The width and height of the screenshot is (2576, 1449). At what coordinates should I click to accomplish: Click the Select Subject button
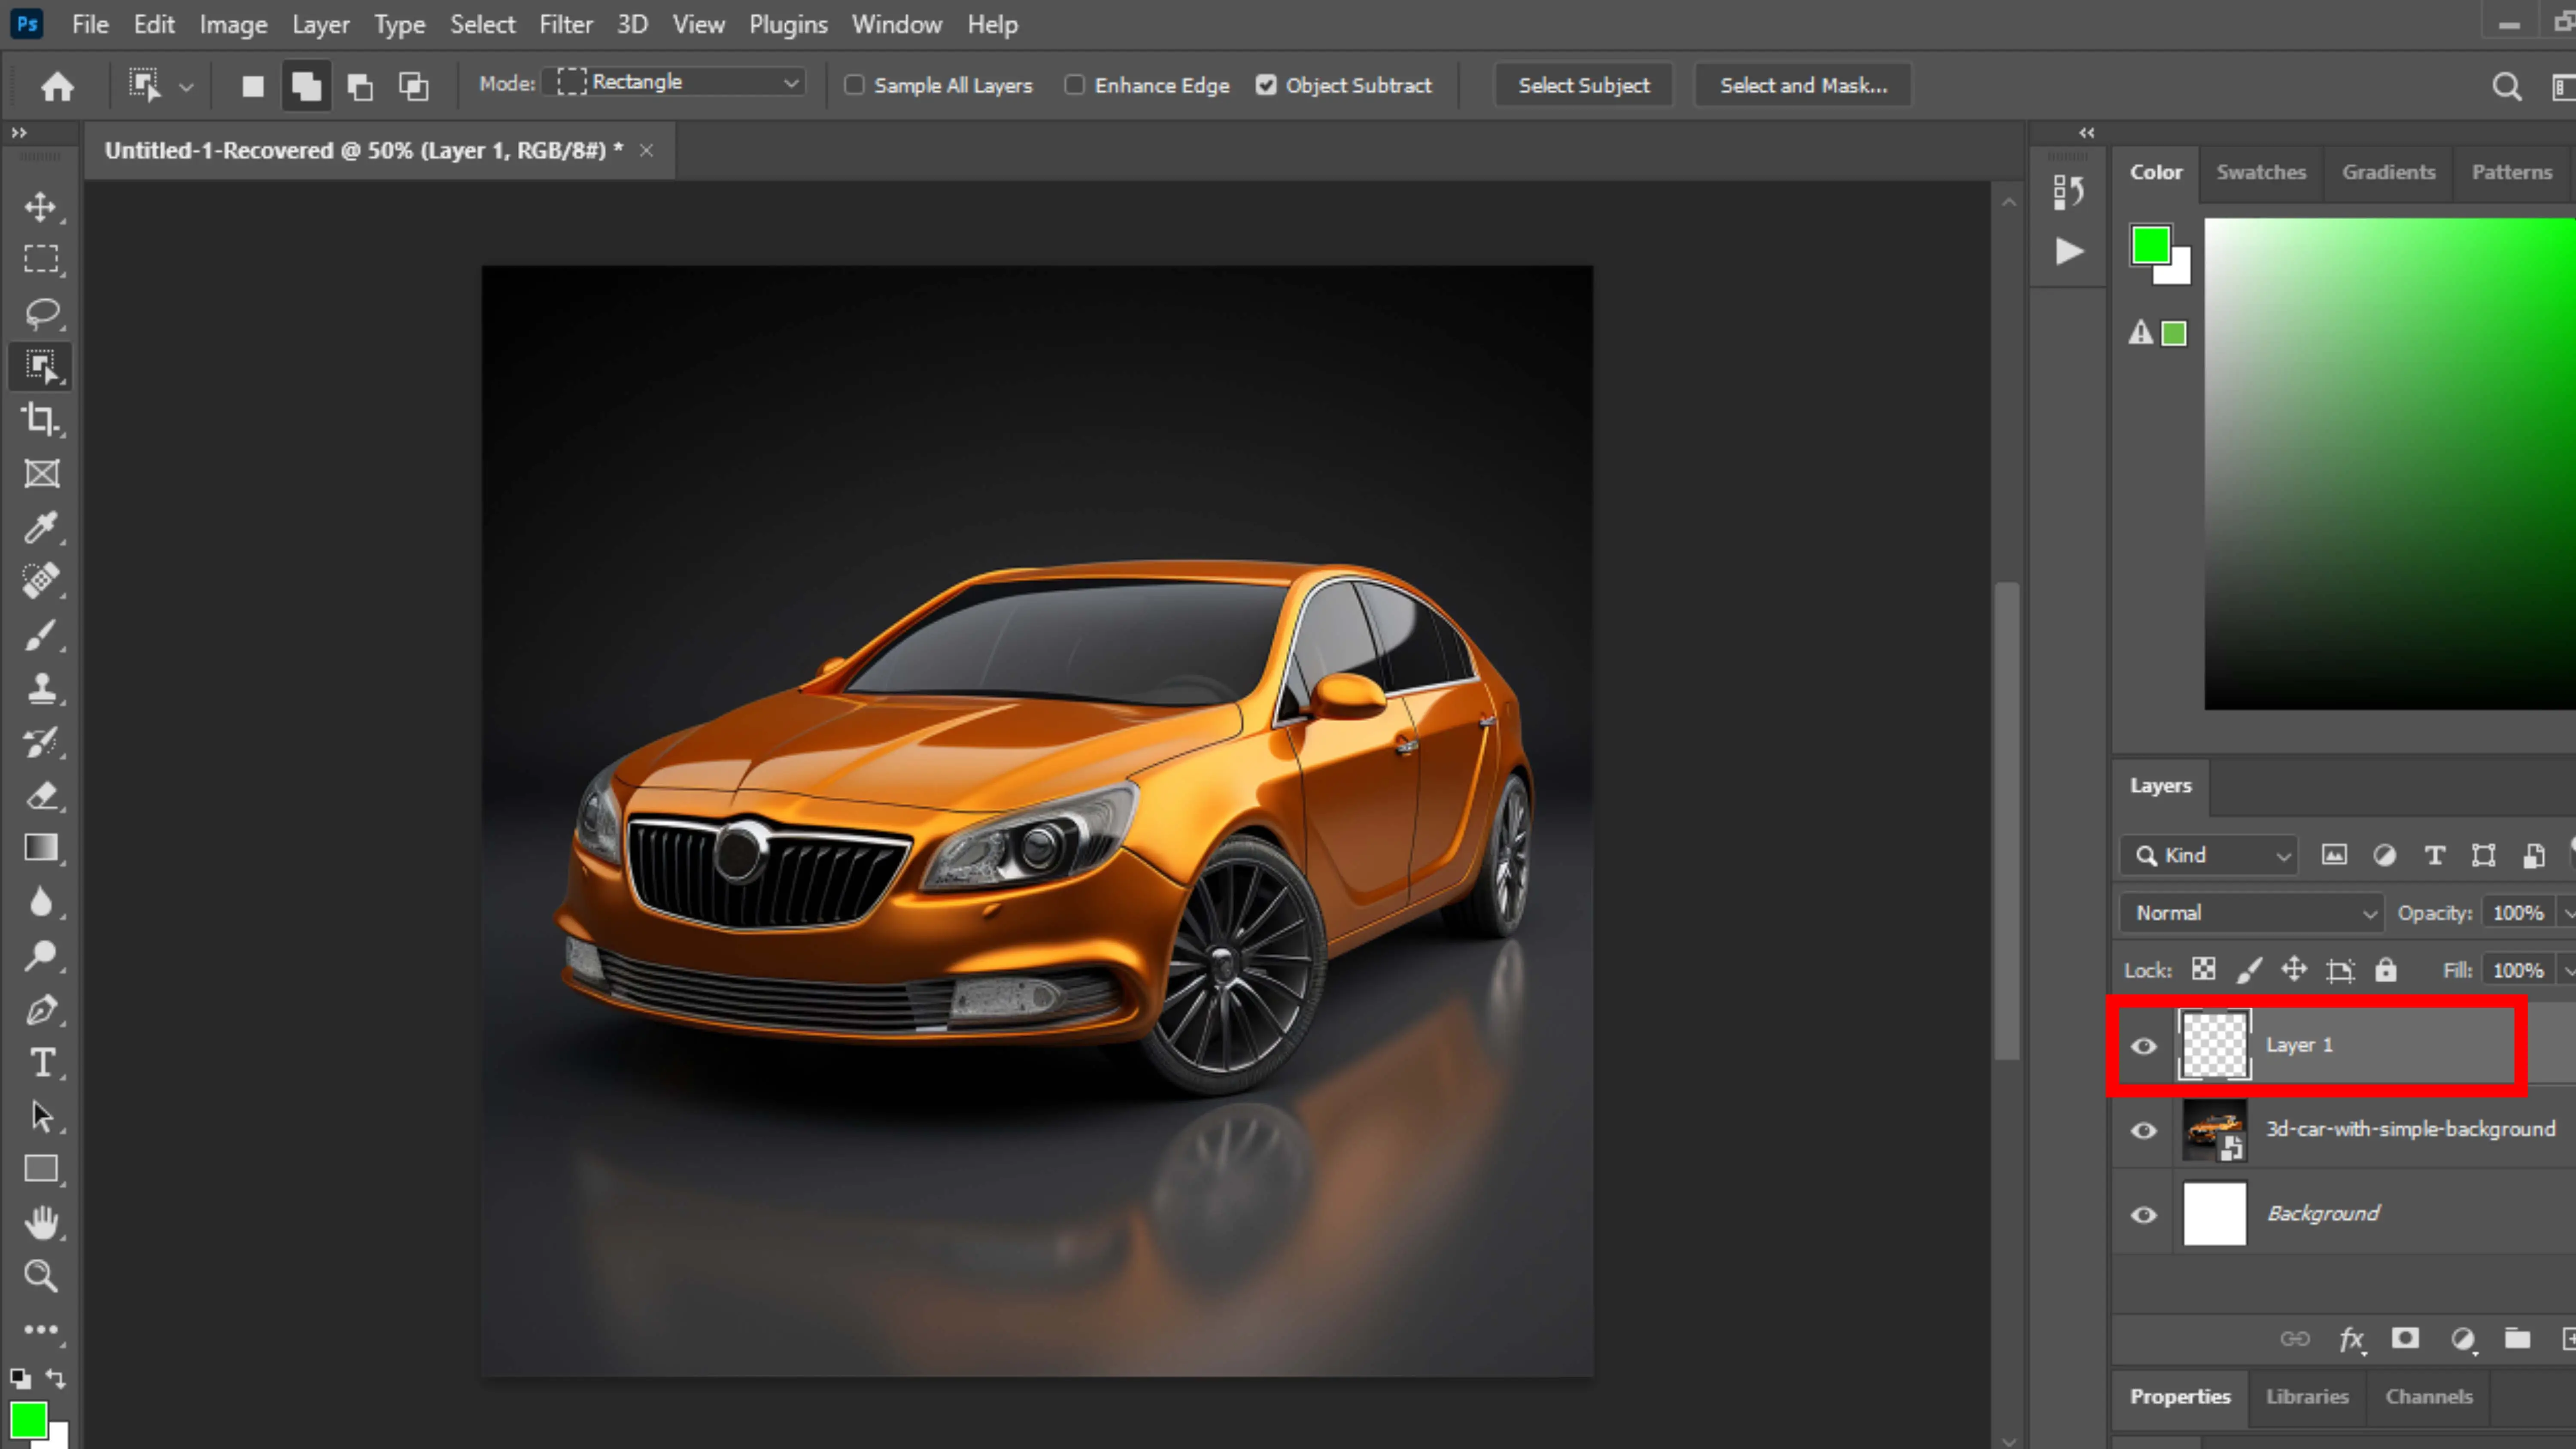tap(1583, 85)
